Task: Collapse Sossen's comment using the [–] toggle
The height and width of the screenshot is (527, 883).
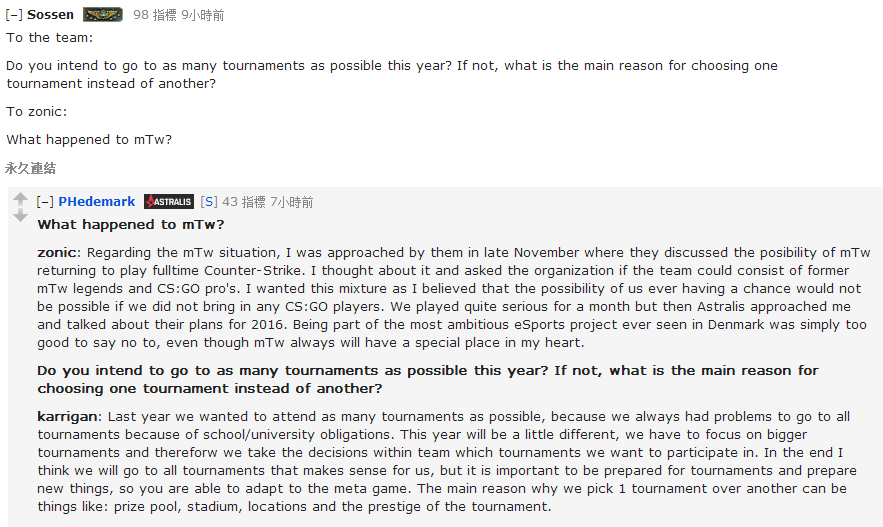Action: [14, 15]
